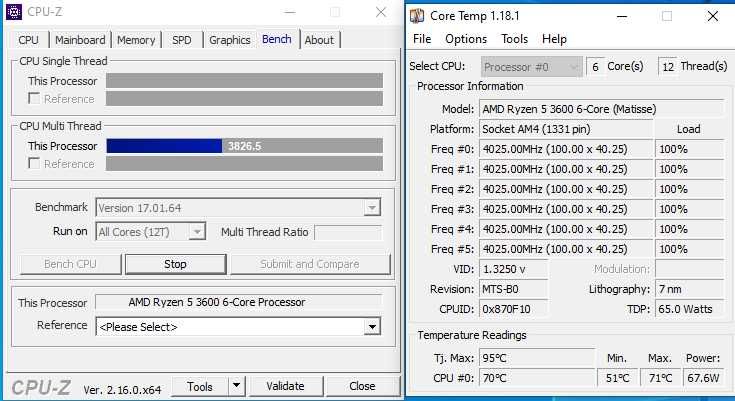Click the Multi Thread progress bar showing 3826.5

[x=244, y=146]
